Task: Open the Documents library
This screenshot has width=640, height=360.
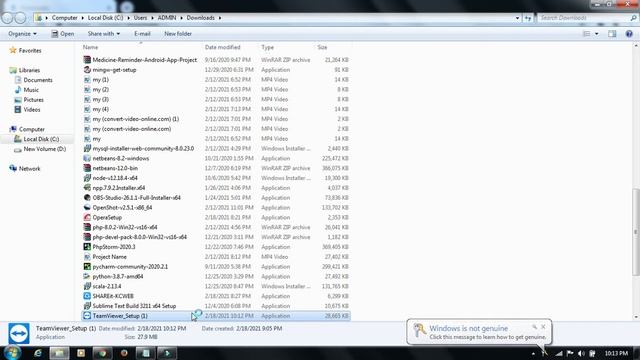Action: pos(38,80)
